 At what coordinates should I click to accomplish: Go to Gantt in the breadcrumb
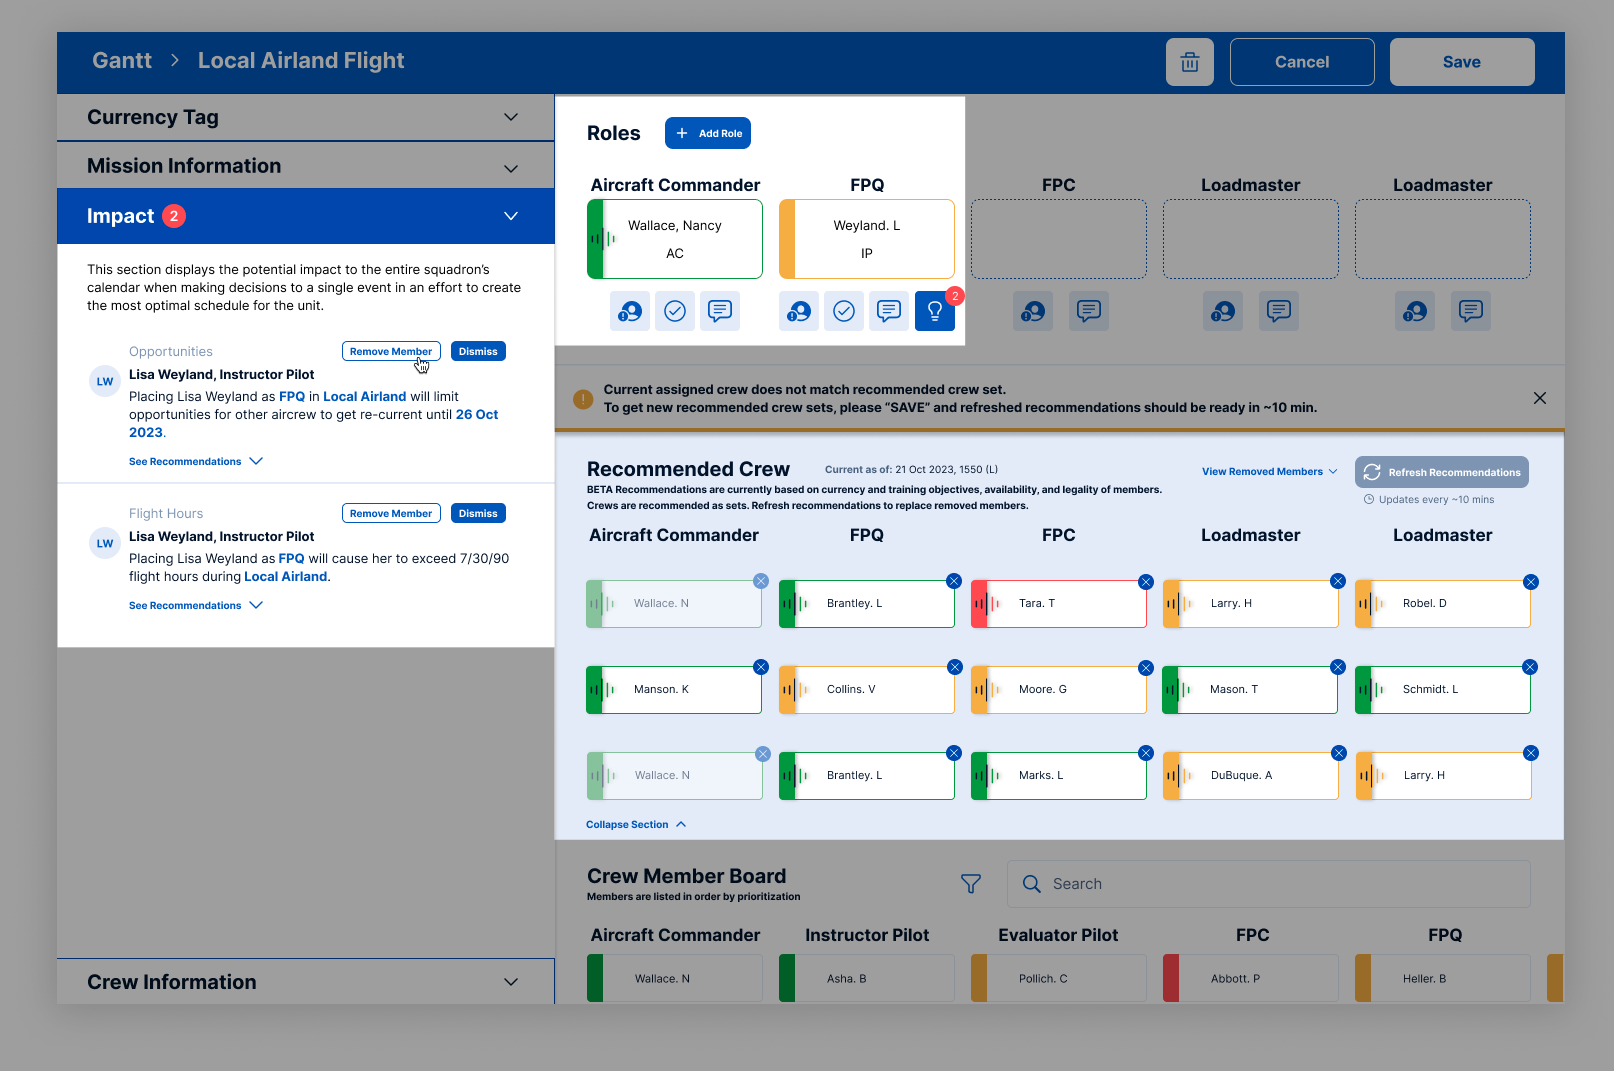pos(122,61)
